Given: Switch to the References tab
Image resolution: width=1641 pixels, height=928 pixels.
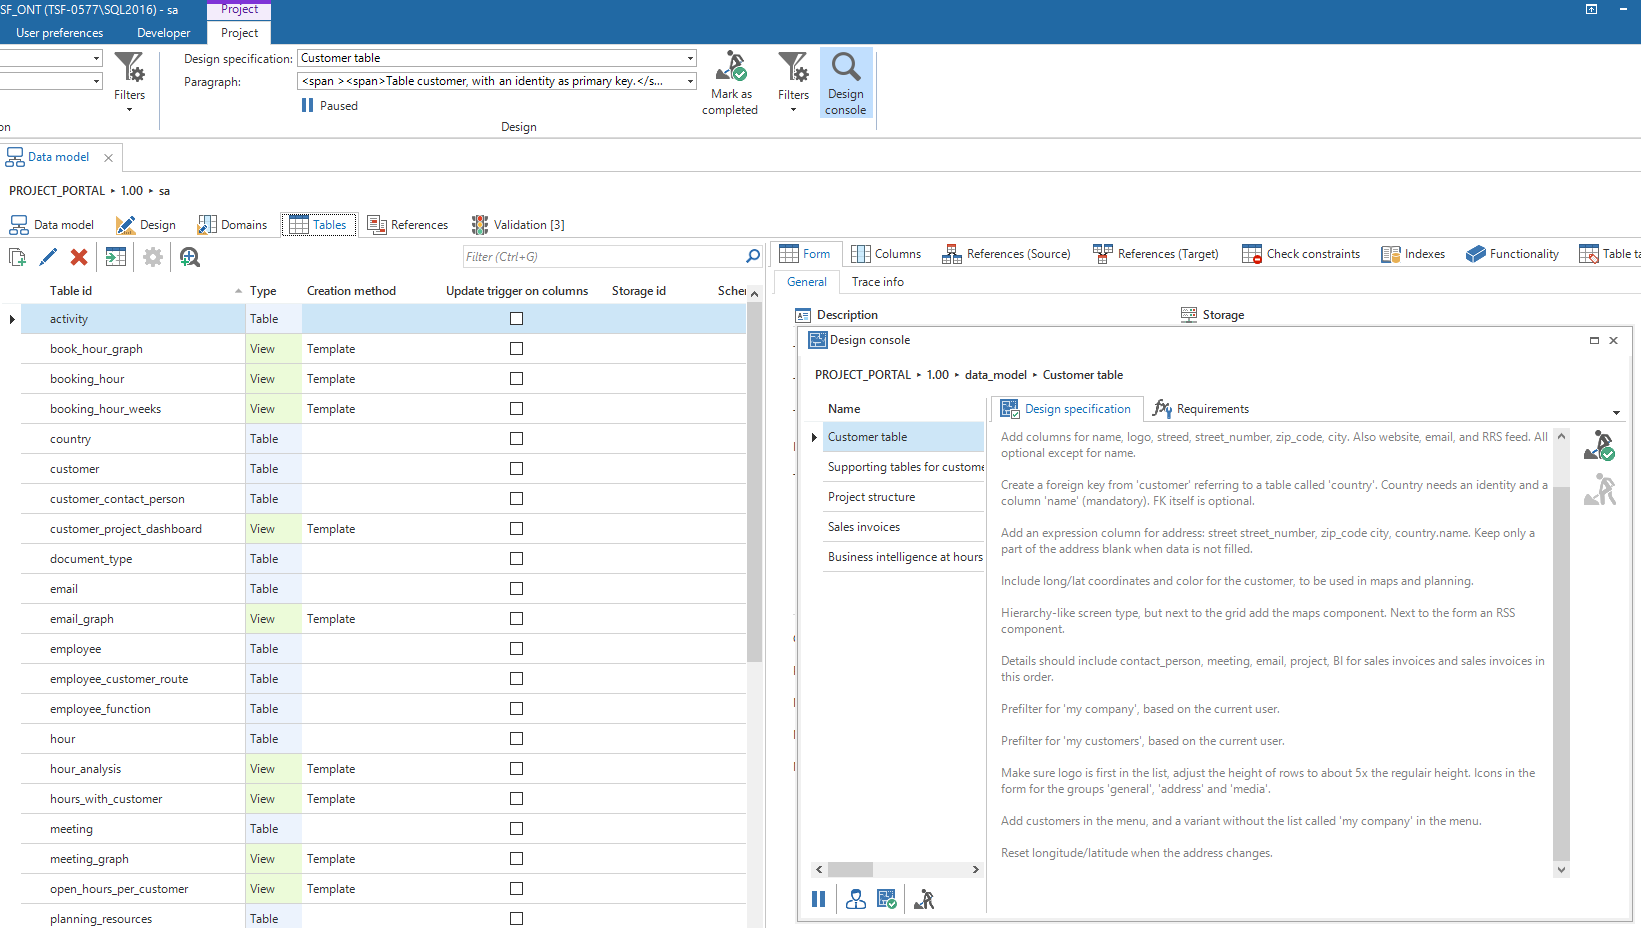Looking at the screenshot, I should 408,225.
